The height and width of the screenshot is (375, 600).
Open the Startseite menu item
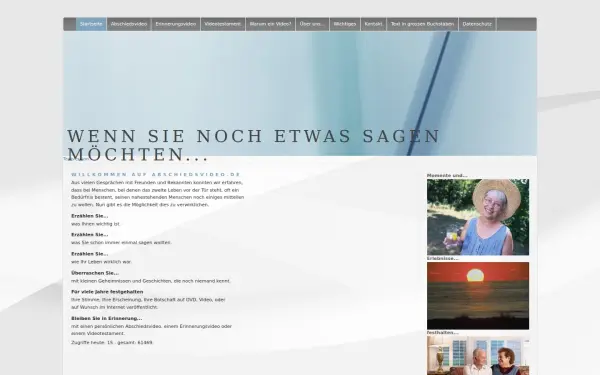[x=91, y=24]
